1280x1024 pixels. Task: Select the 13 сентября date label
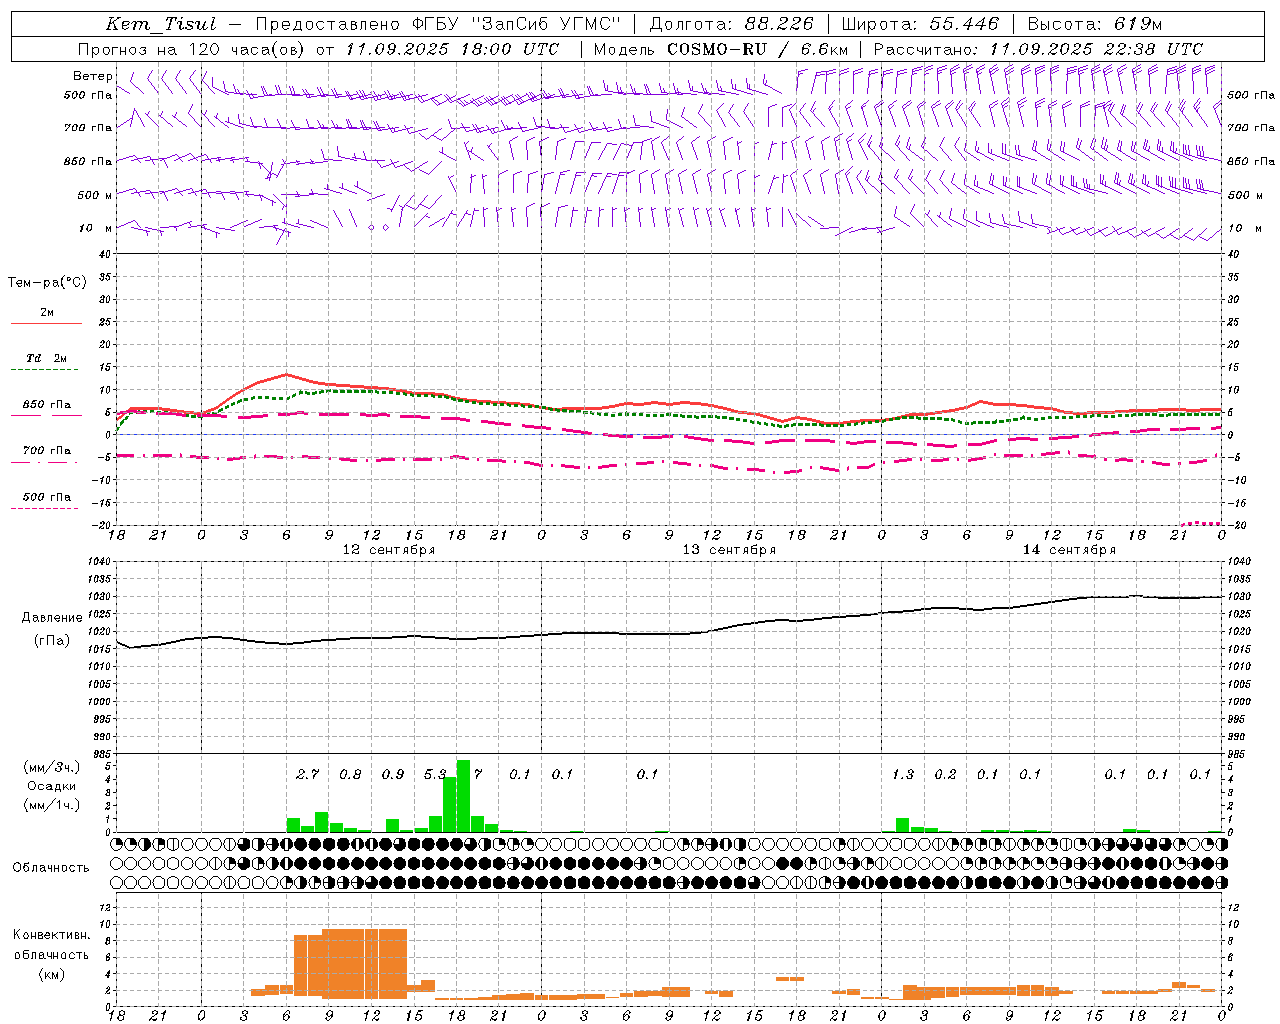pyautogui.click(x=729, y=550)
